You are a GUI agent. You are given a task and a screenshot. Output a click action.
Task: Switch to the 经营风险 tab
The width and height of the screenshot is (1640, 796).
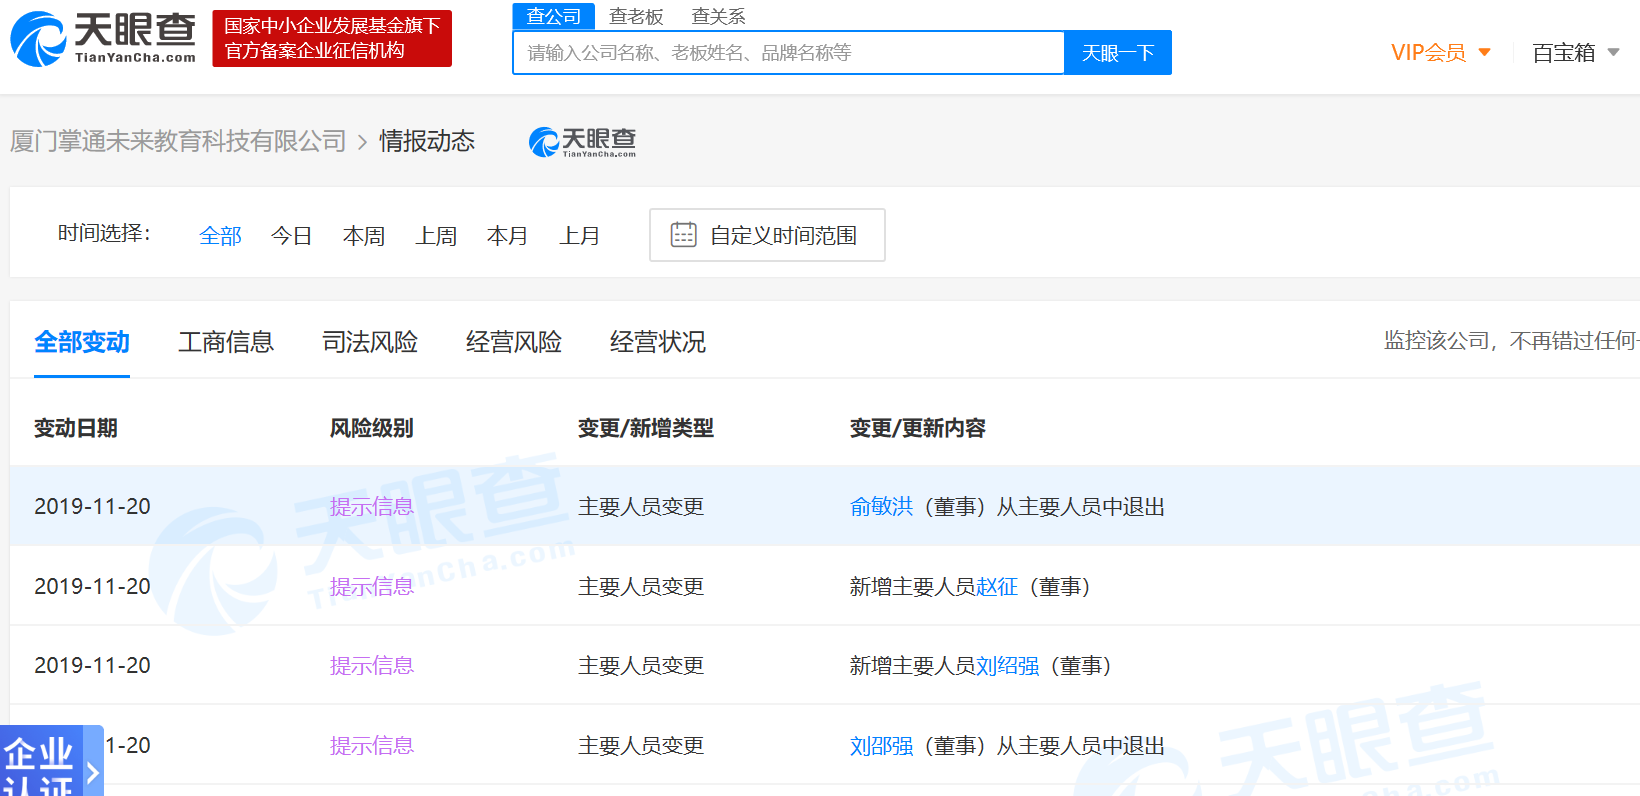(514, 342)
